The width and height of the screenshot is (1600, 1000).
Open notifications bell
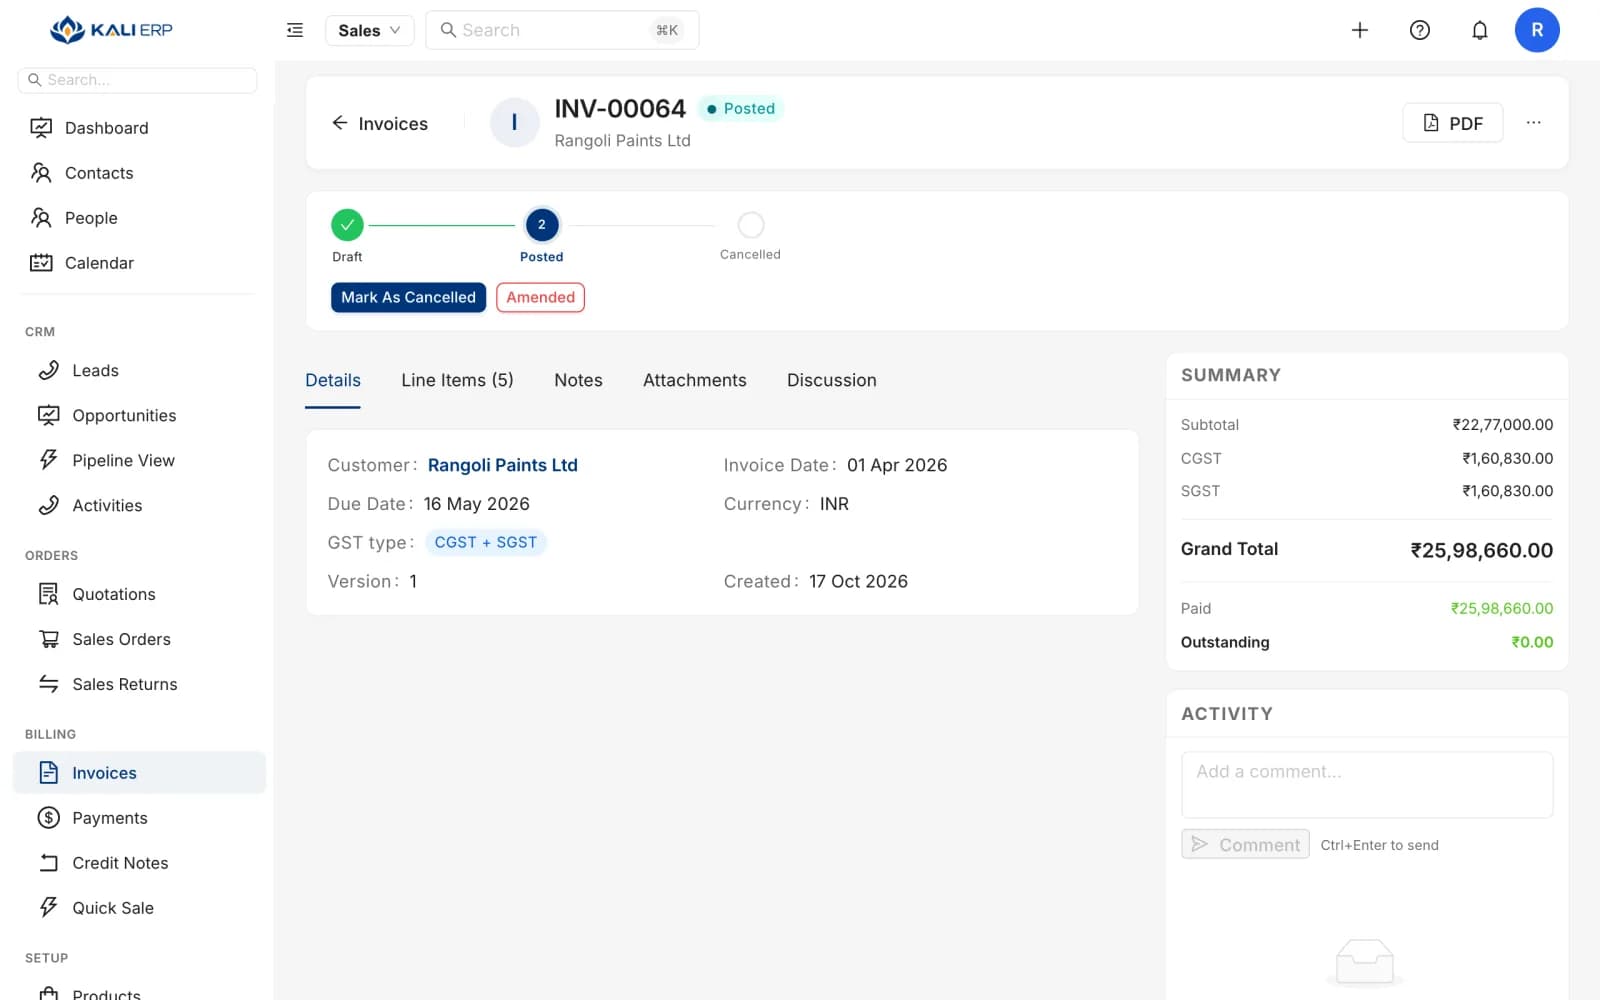(1480, 30)
